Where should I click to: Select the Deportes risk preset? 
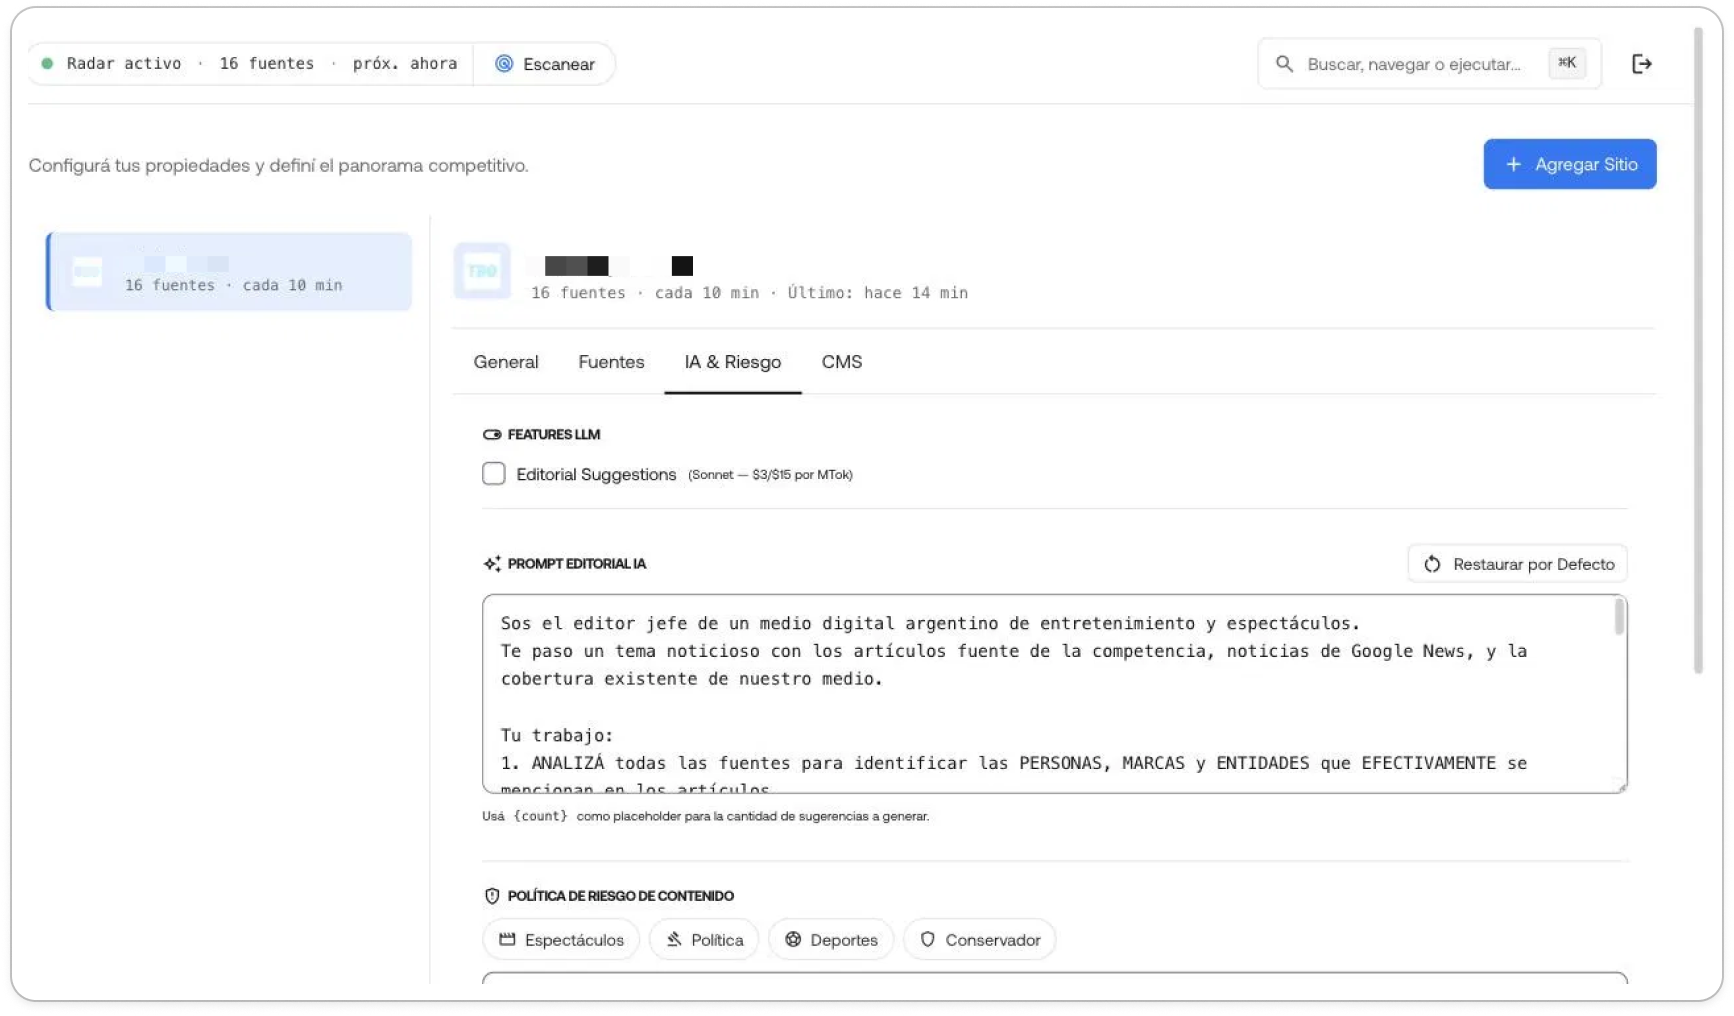[x=831, y=940]
